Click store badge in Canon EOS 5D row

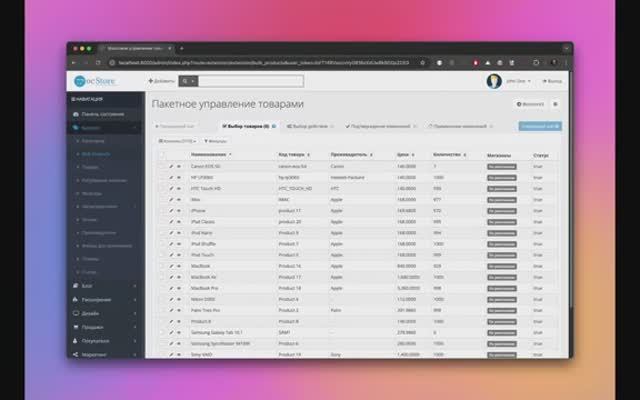(x=502, y=167)
